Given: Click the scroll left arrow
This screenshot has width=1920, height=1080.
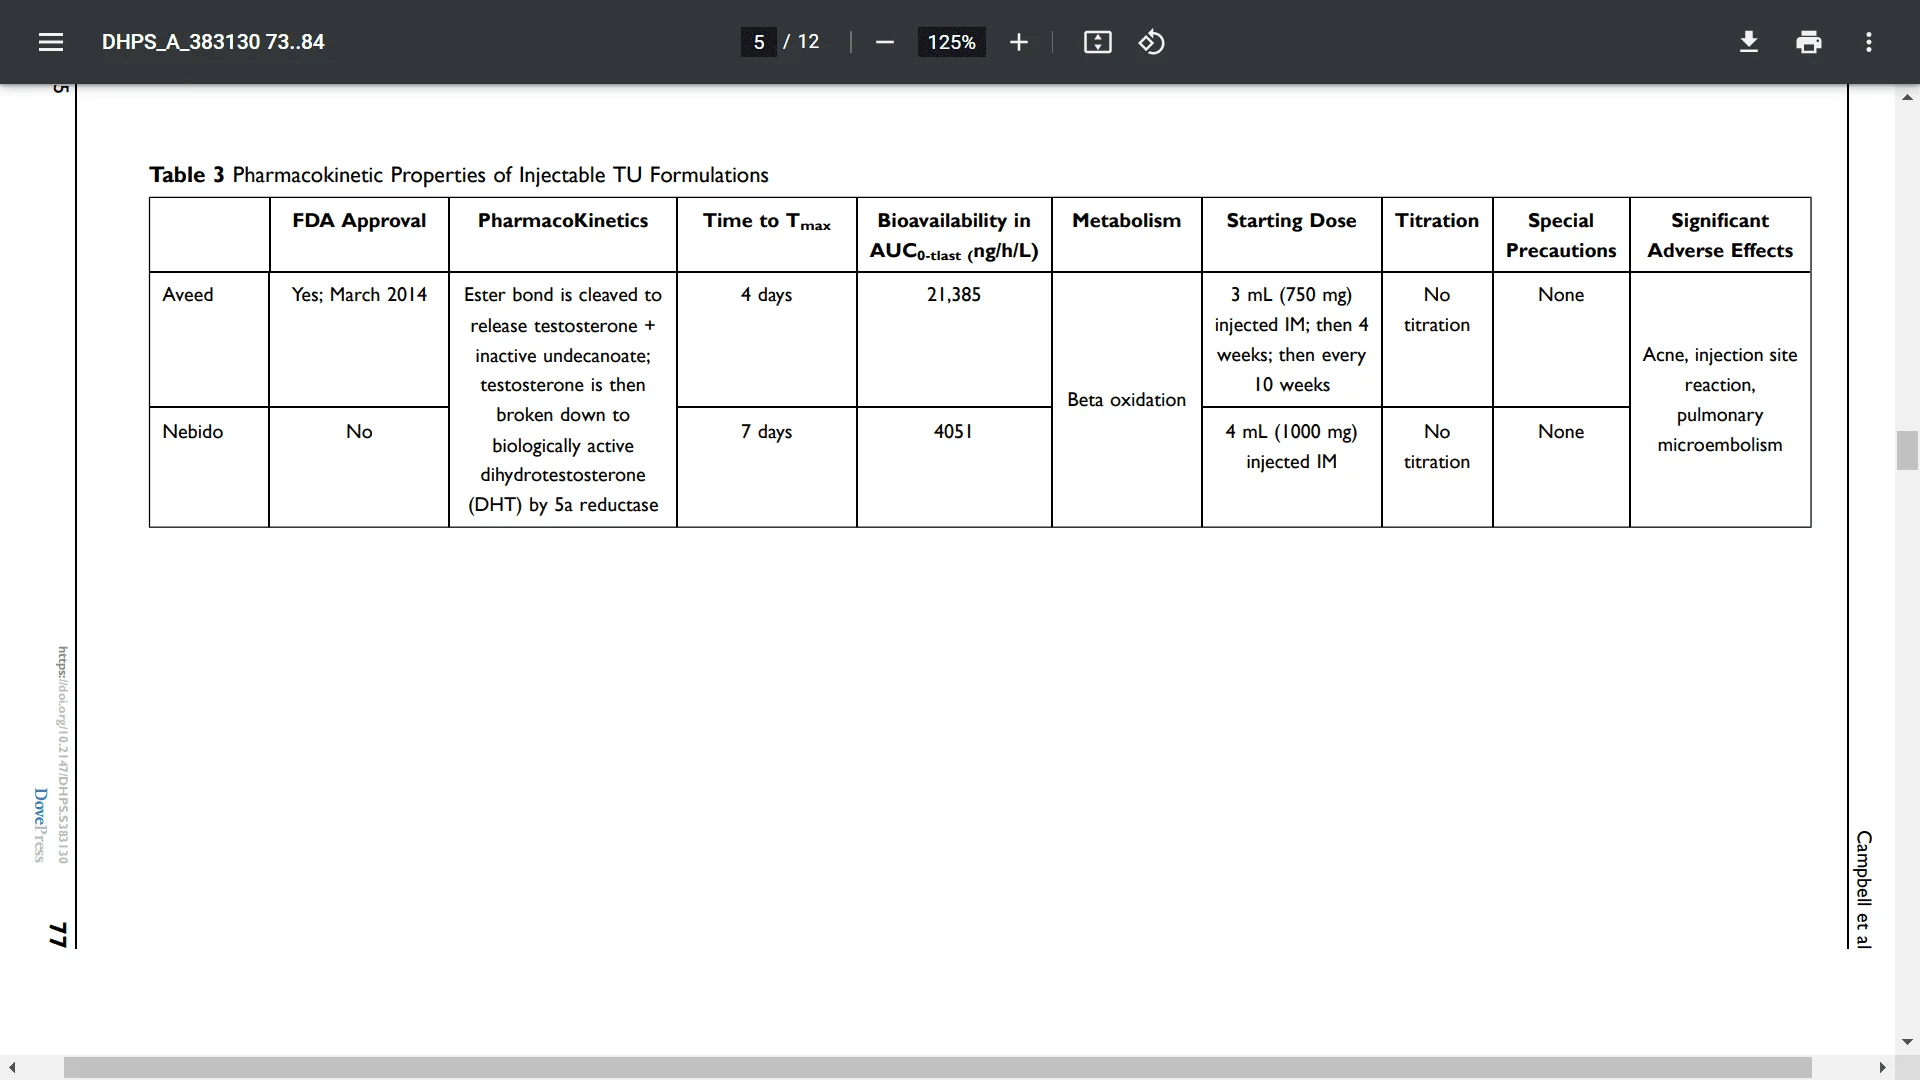Looking at the screenshot, I should click(12, 1068).
